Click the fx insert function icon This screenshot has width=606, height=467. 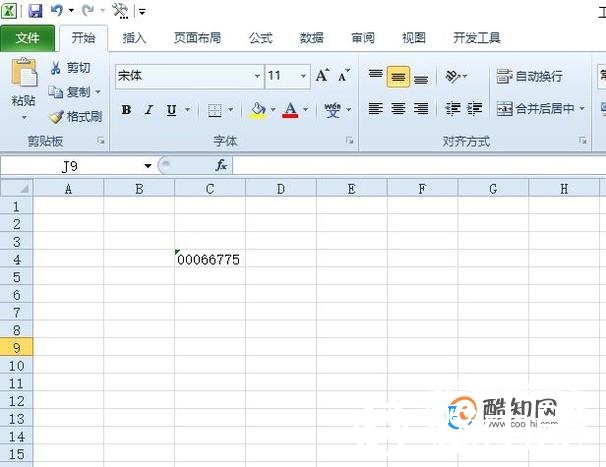tap(221, 165)
